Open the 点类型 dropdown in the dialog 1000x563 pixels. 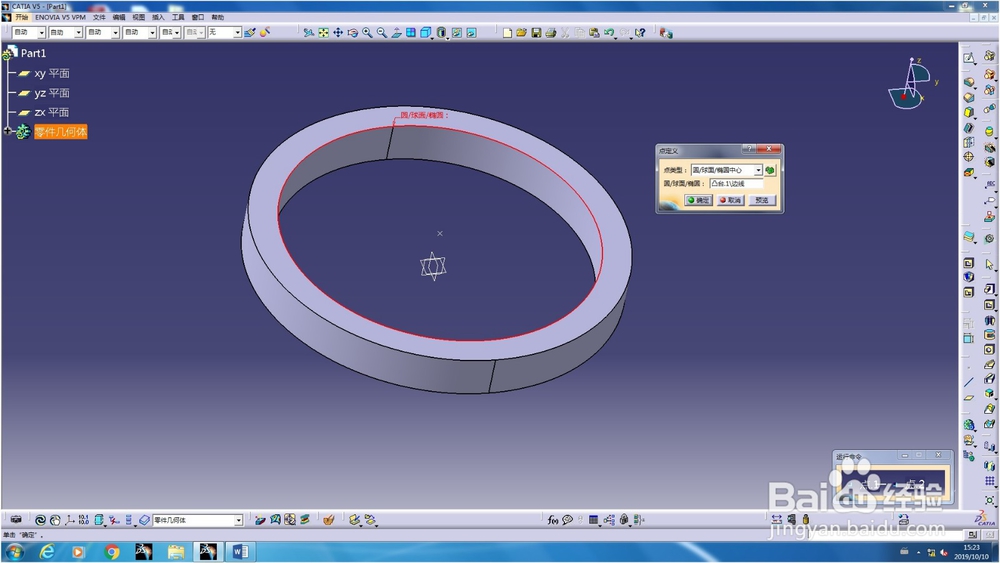click(x=758, y=170)
